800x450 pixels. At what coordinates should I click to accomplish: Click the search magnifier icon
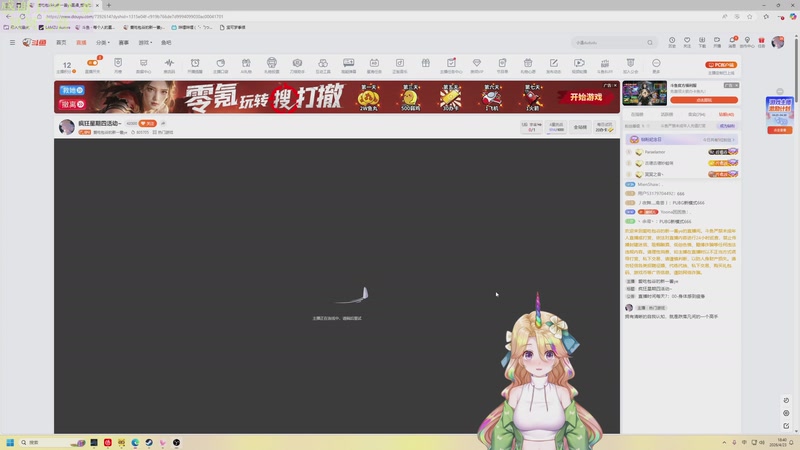click(x=650, y=43)
